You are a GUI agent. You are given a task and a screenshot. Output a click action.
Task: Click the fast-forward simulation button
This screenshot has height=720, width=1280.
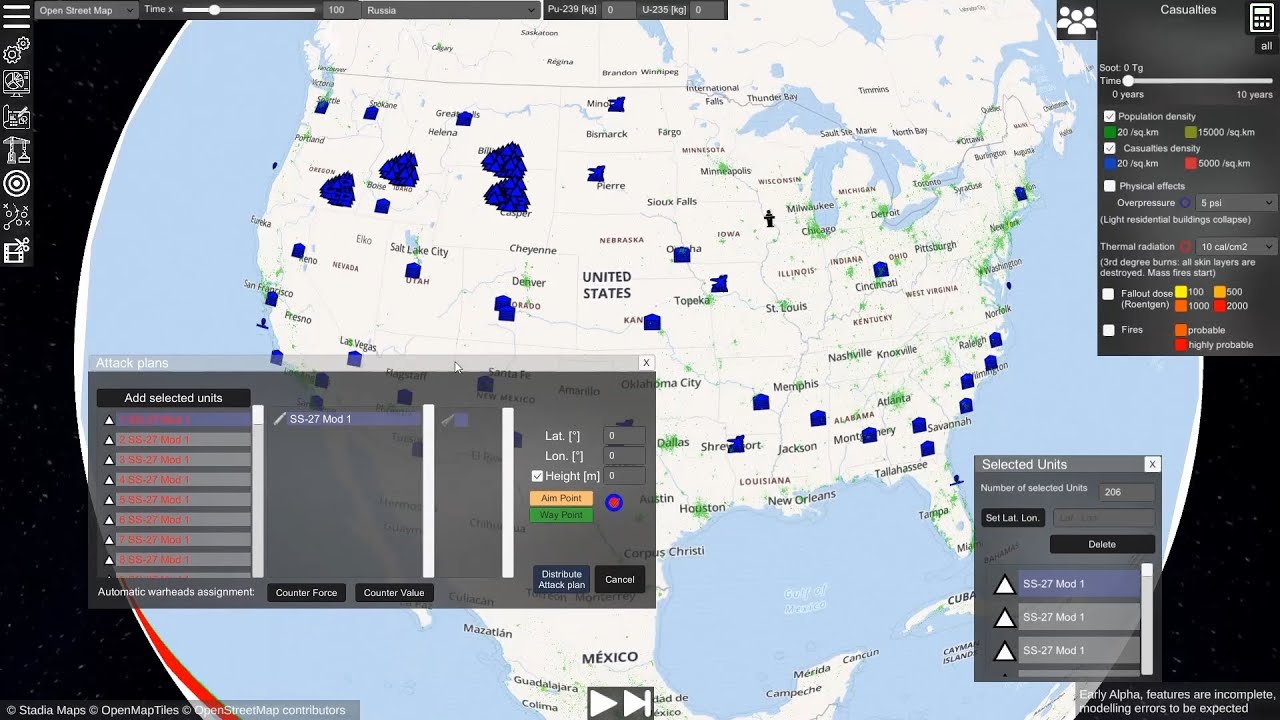tap(637, 703)
